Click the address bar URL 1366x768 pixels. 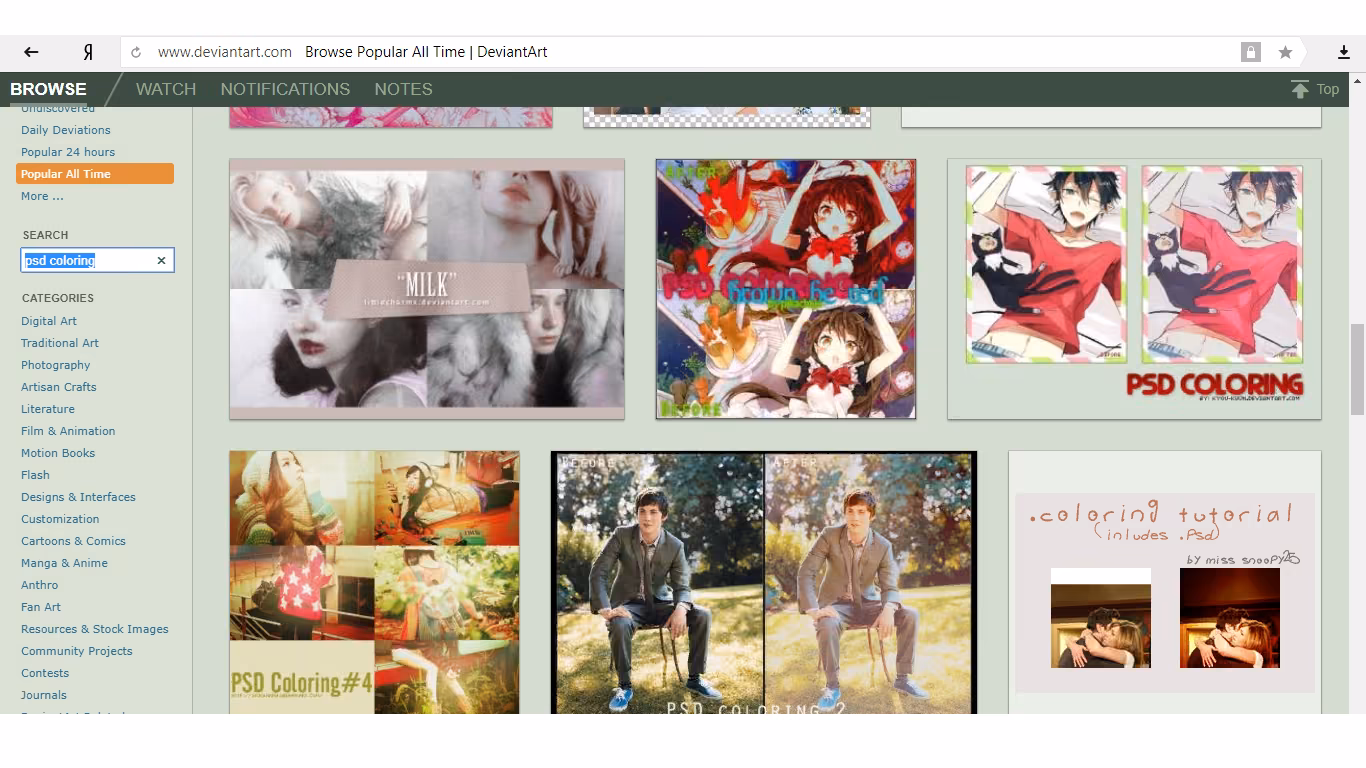[x=225, y=52]
